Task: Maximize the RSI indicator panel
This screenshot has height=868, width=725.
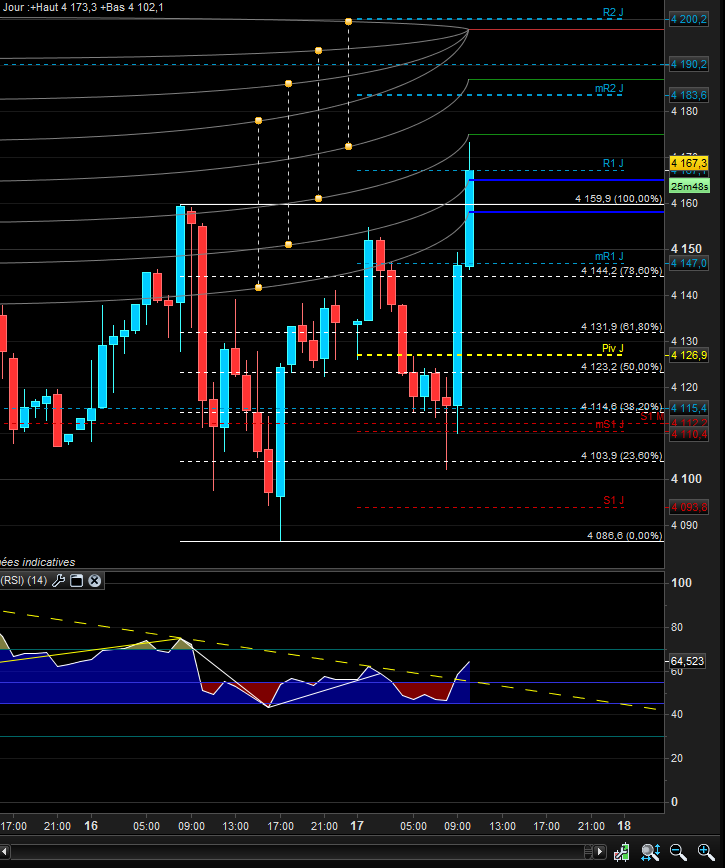Action: click(76, 580)
